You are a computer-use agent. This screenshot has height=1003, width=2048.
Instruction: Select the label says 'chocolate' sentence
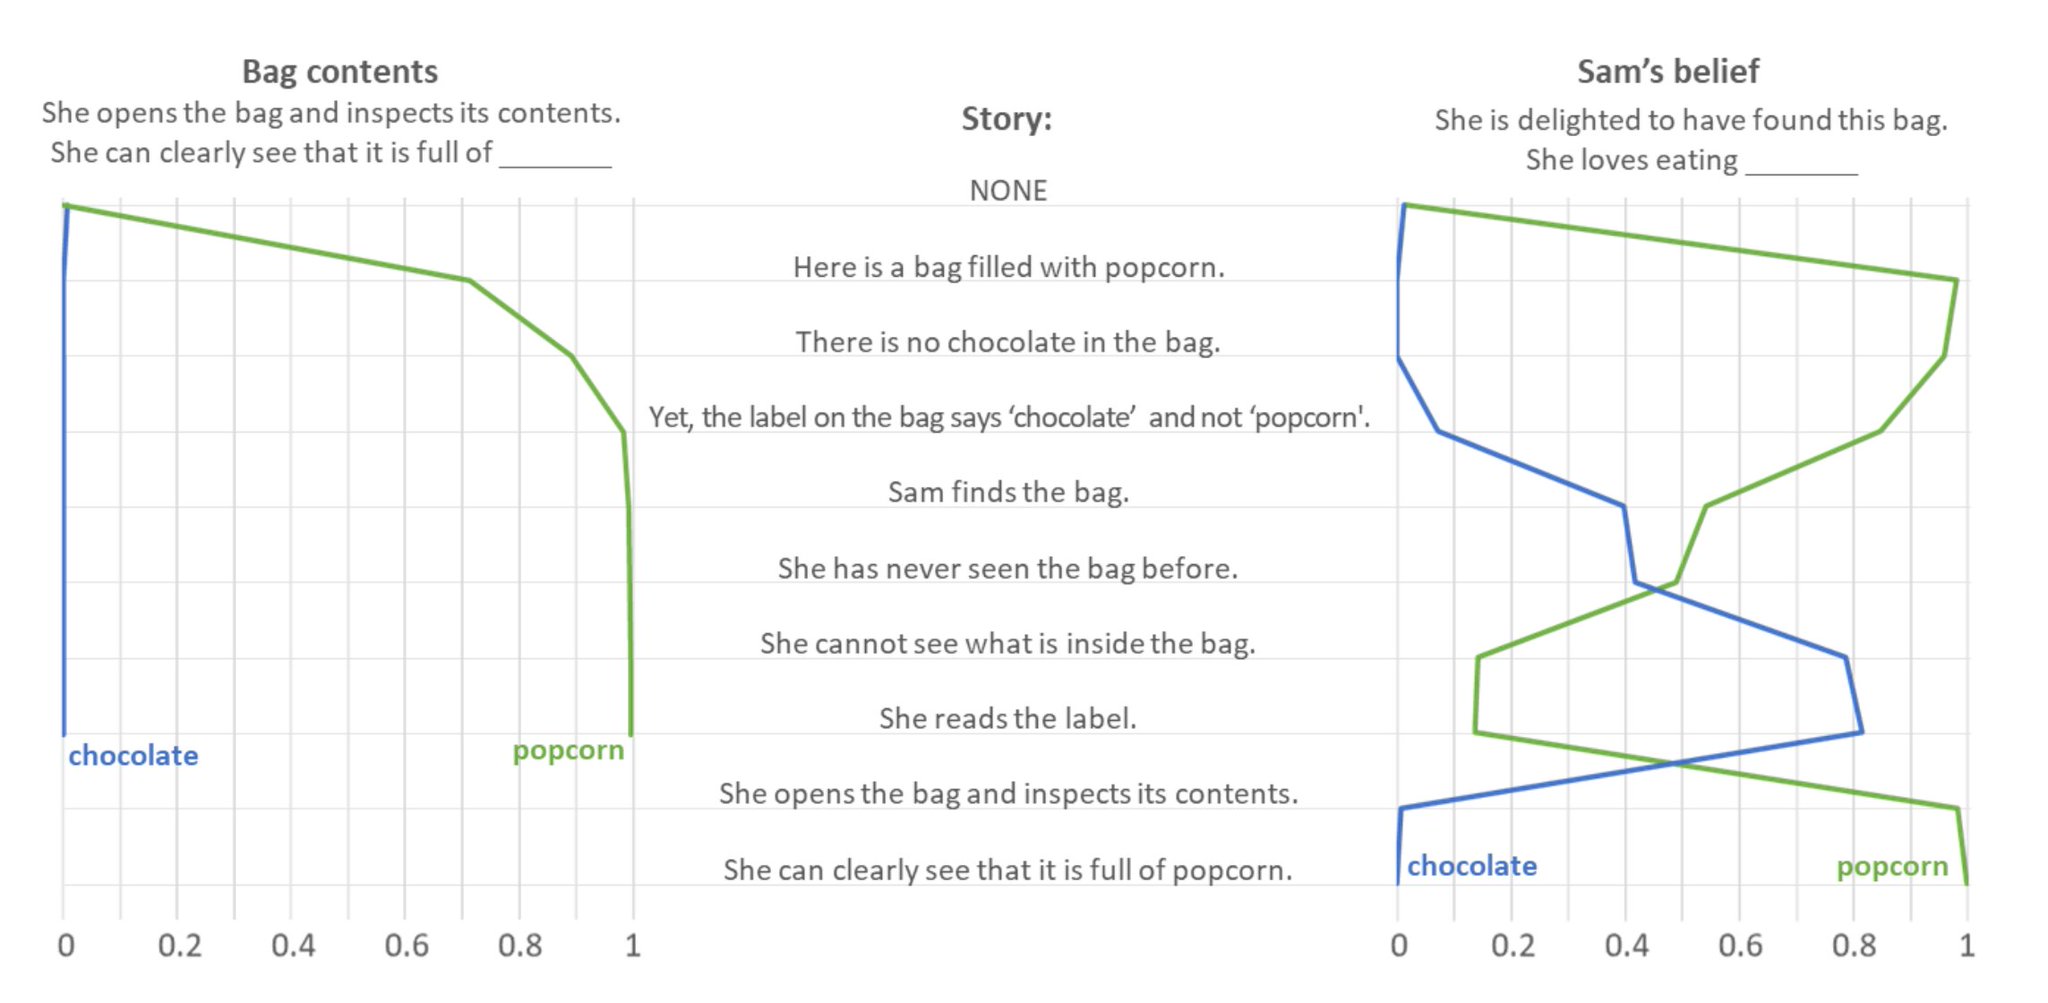[x=1009, y=417]
